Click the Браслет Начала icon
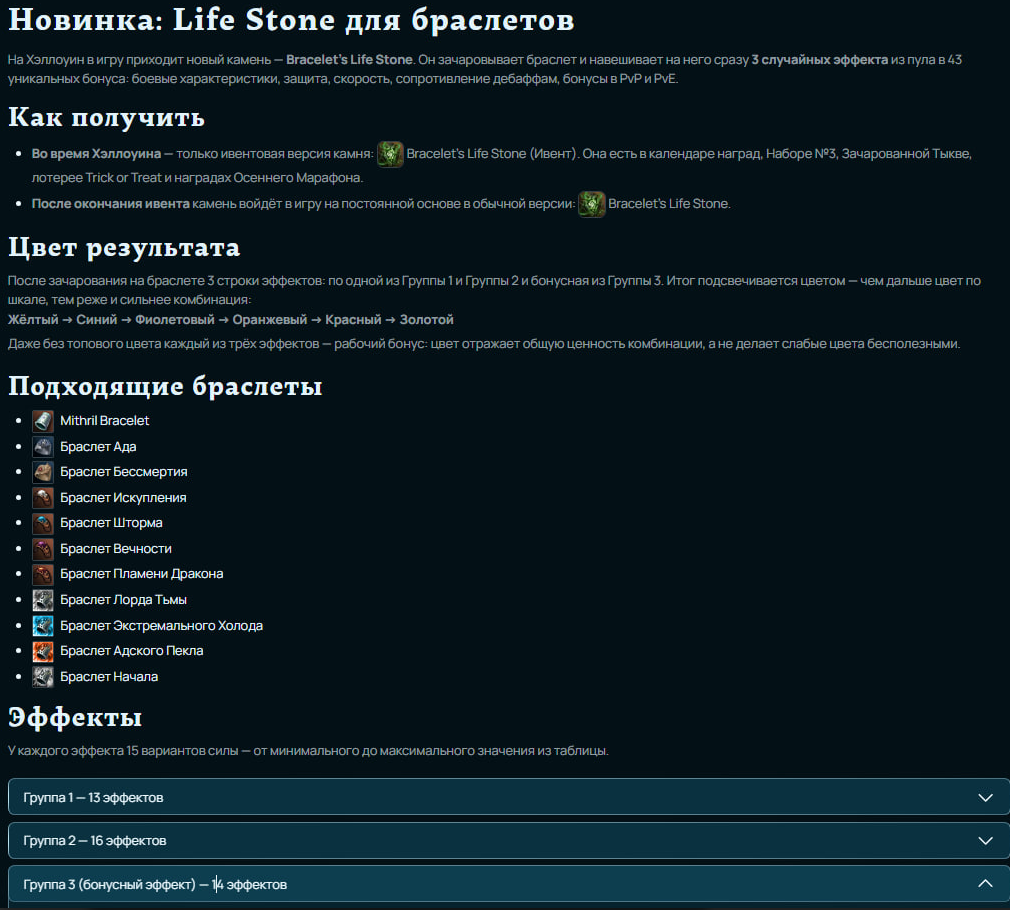1010x910 pixels. pos(43,677)
